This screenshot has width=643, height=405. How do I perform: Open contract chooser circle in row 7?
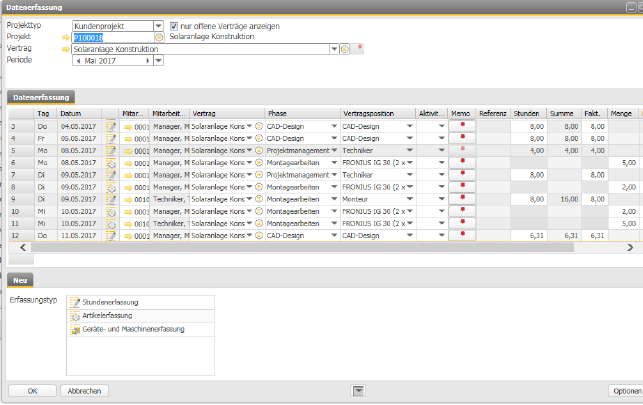click(x=259, y=175)
